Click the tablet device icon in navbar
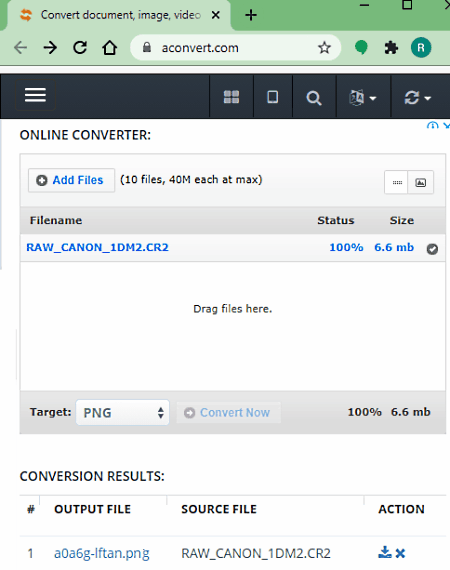The width and height of the screenshot is (450, 570). click(273, 97)
